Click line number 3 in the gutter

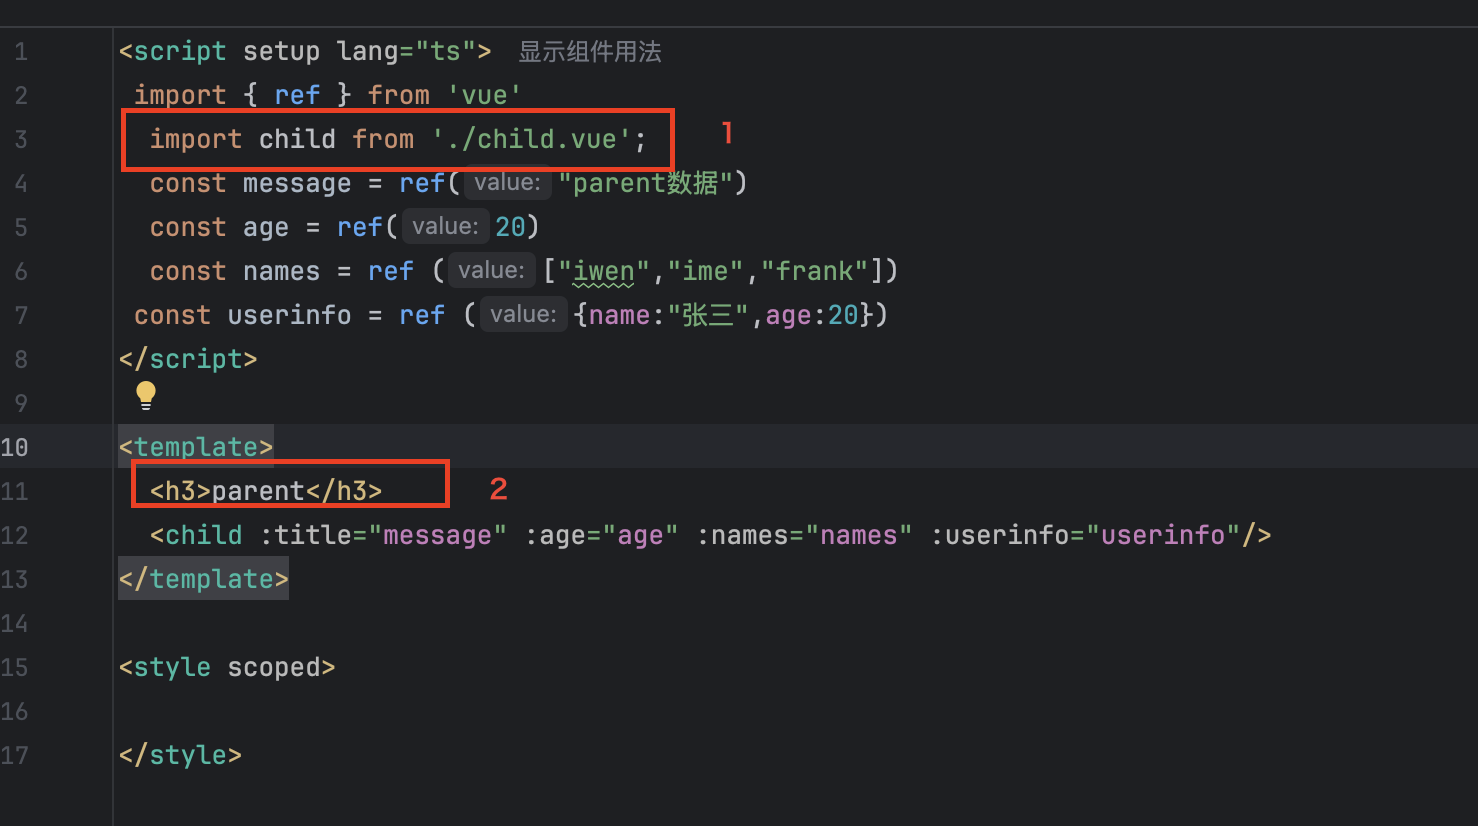point(21,139)
